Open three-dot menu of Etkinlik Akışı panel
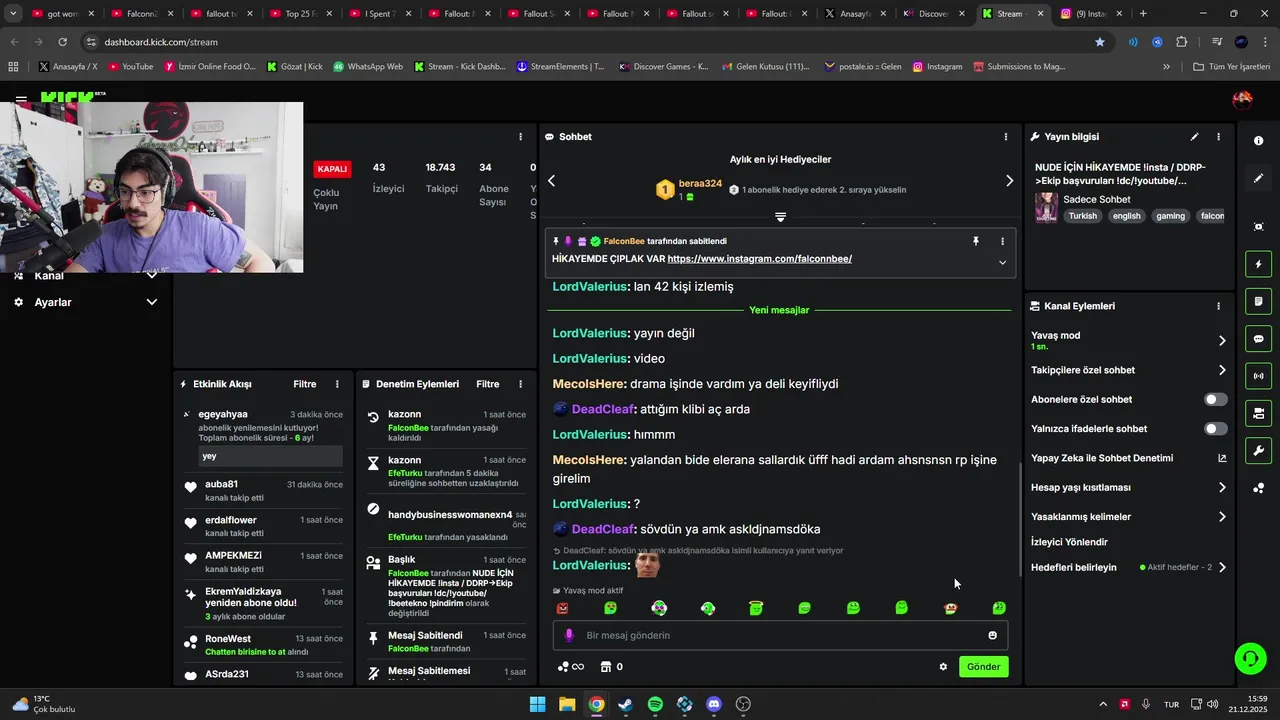This screenshot has width=1280, height=720. 337,384
